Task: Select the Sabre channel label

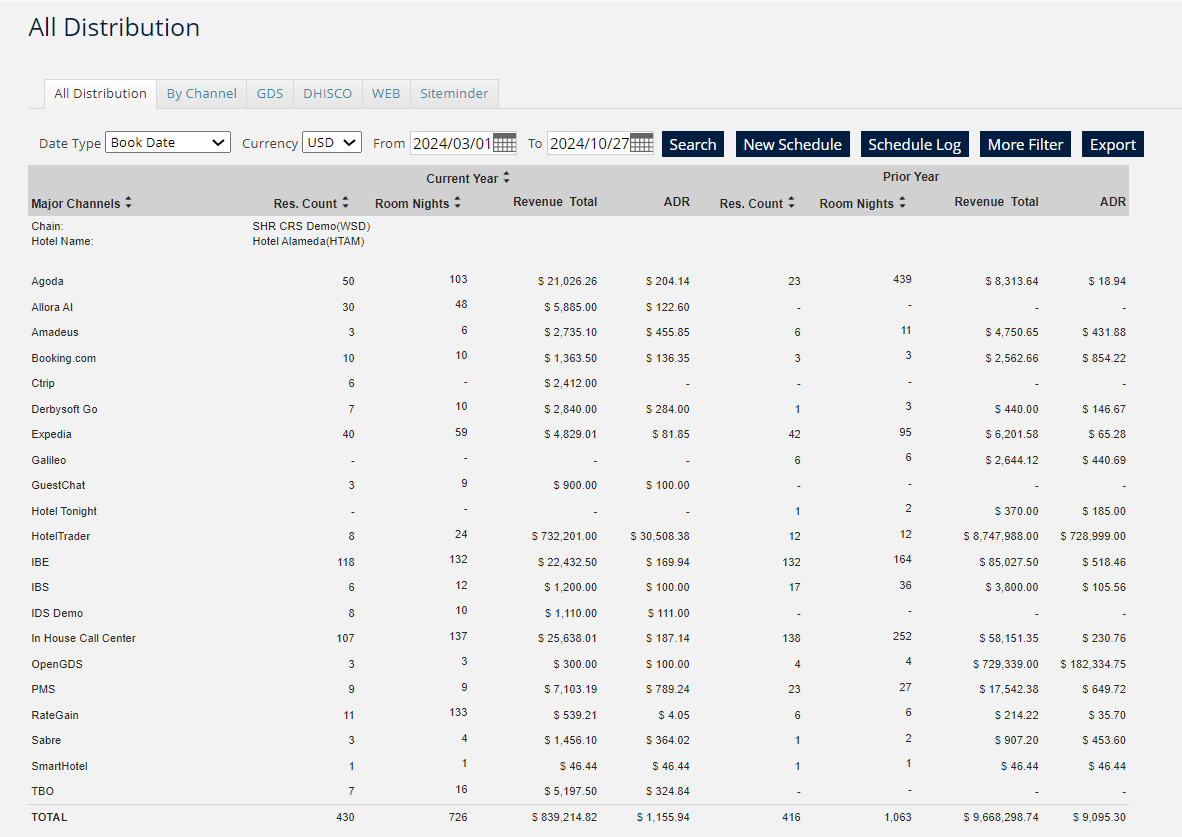Action: 46,740
